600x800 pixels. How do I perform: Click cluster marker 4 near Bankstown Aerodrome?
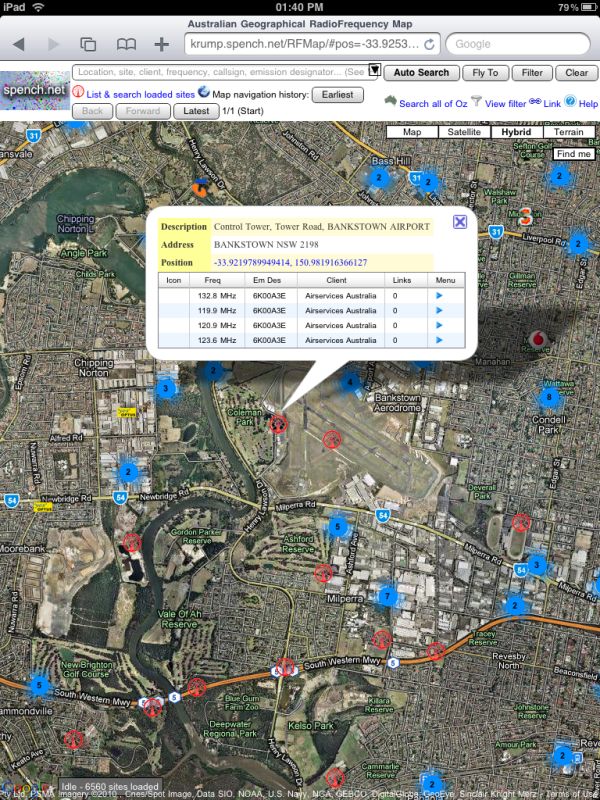[x=350, y=381]
